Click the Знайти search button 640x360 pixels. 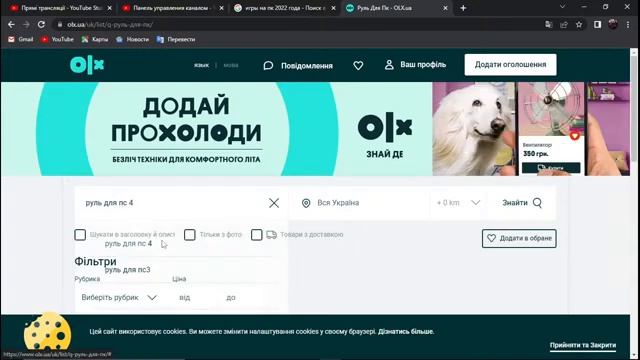522,203
